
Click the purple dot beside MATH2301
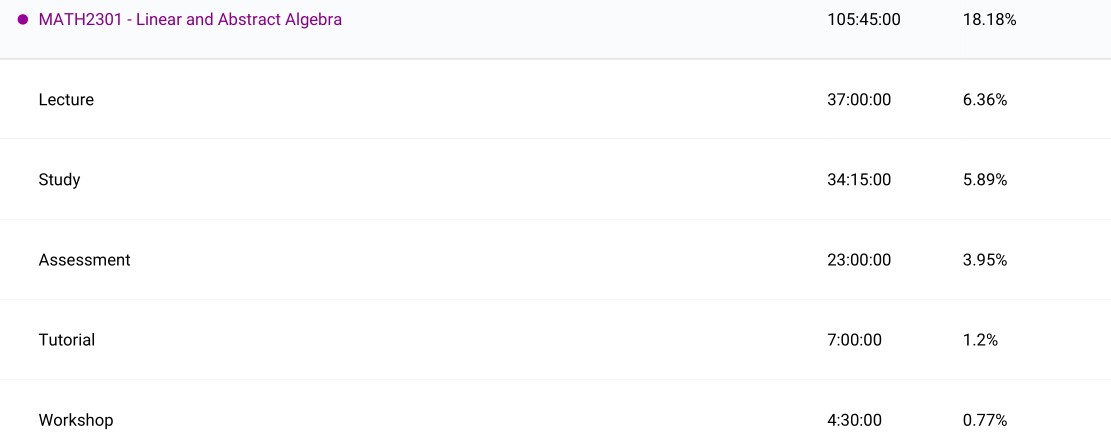[23, 20]
